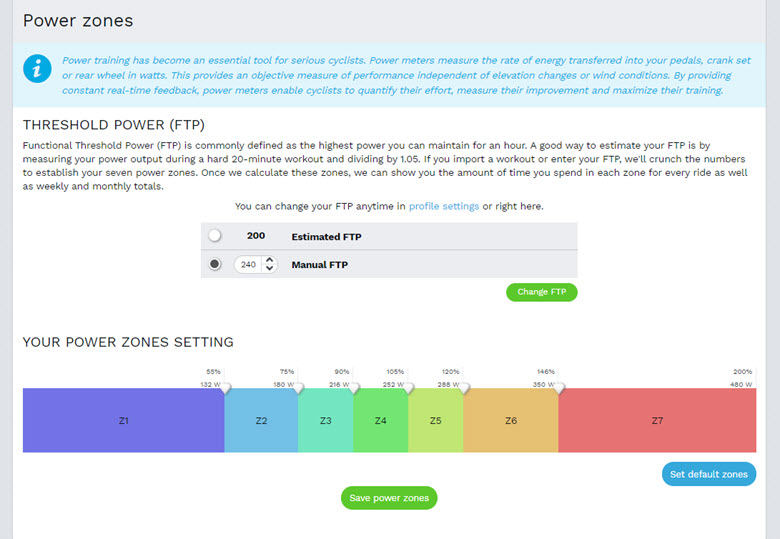The image size is (780, 539).
Task: Decrease Manual FTP with down arrow
Action: coord(269,269)
